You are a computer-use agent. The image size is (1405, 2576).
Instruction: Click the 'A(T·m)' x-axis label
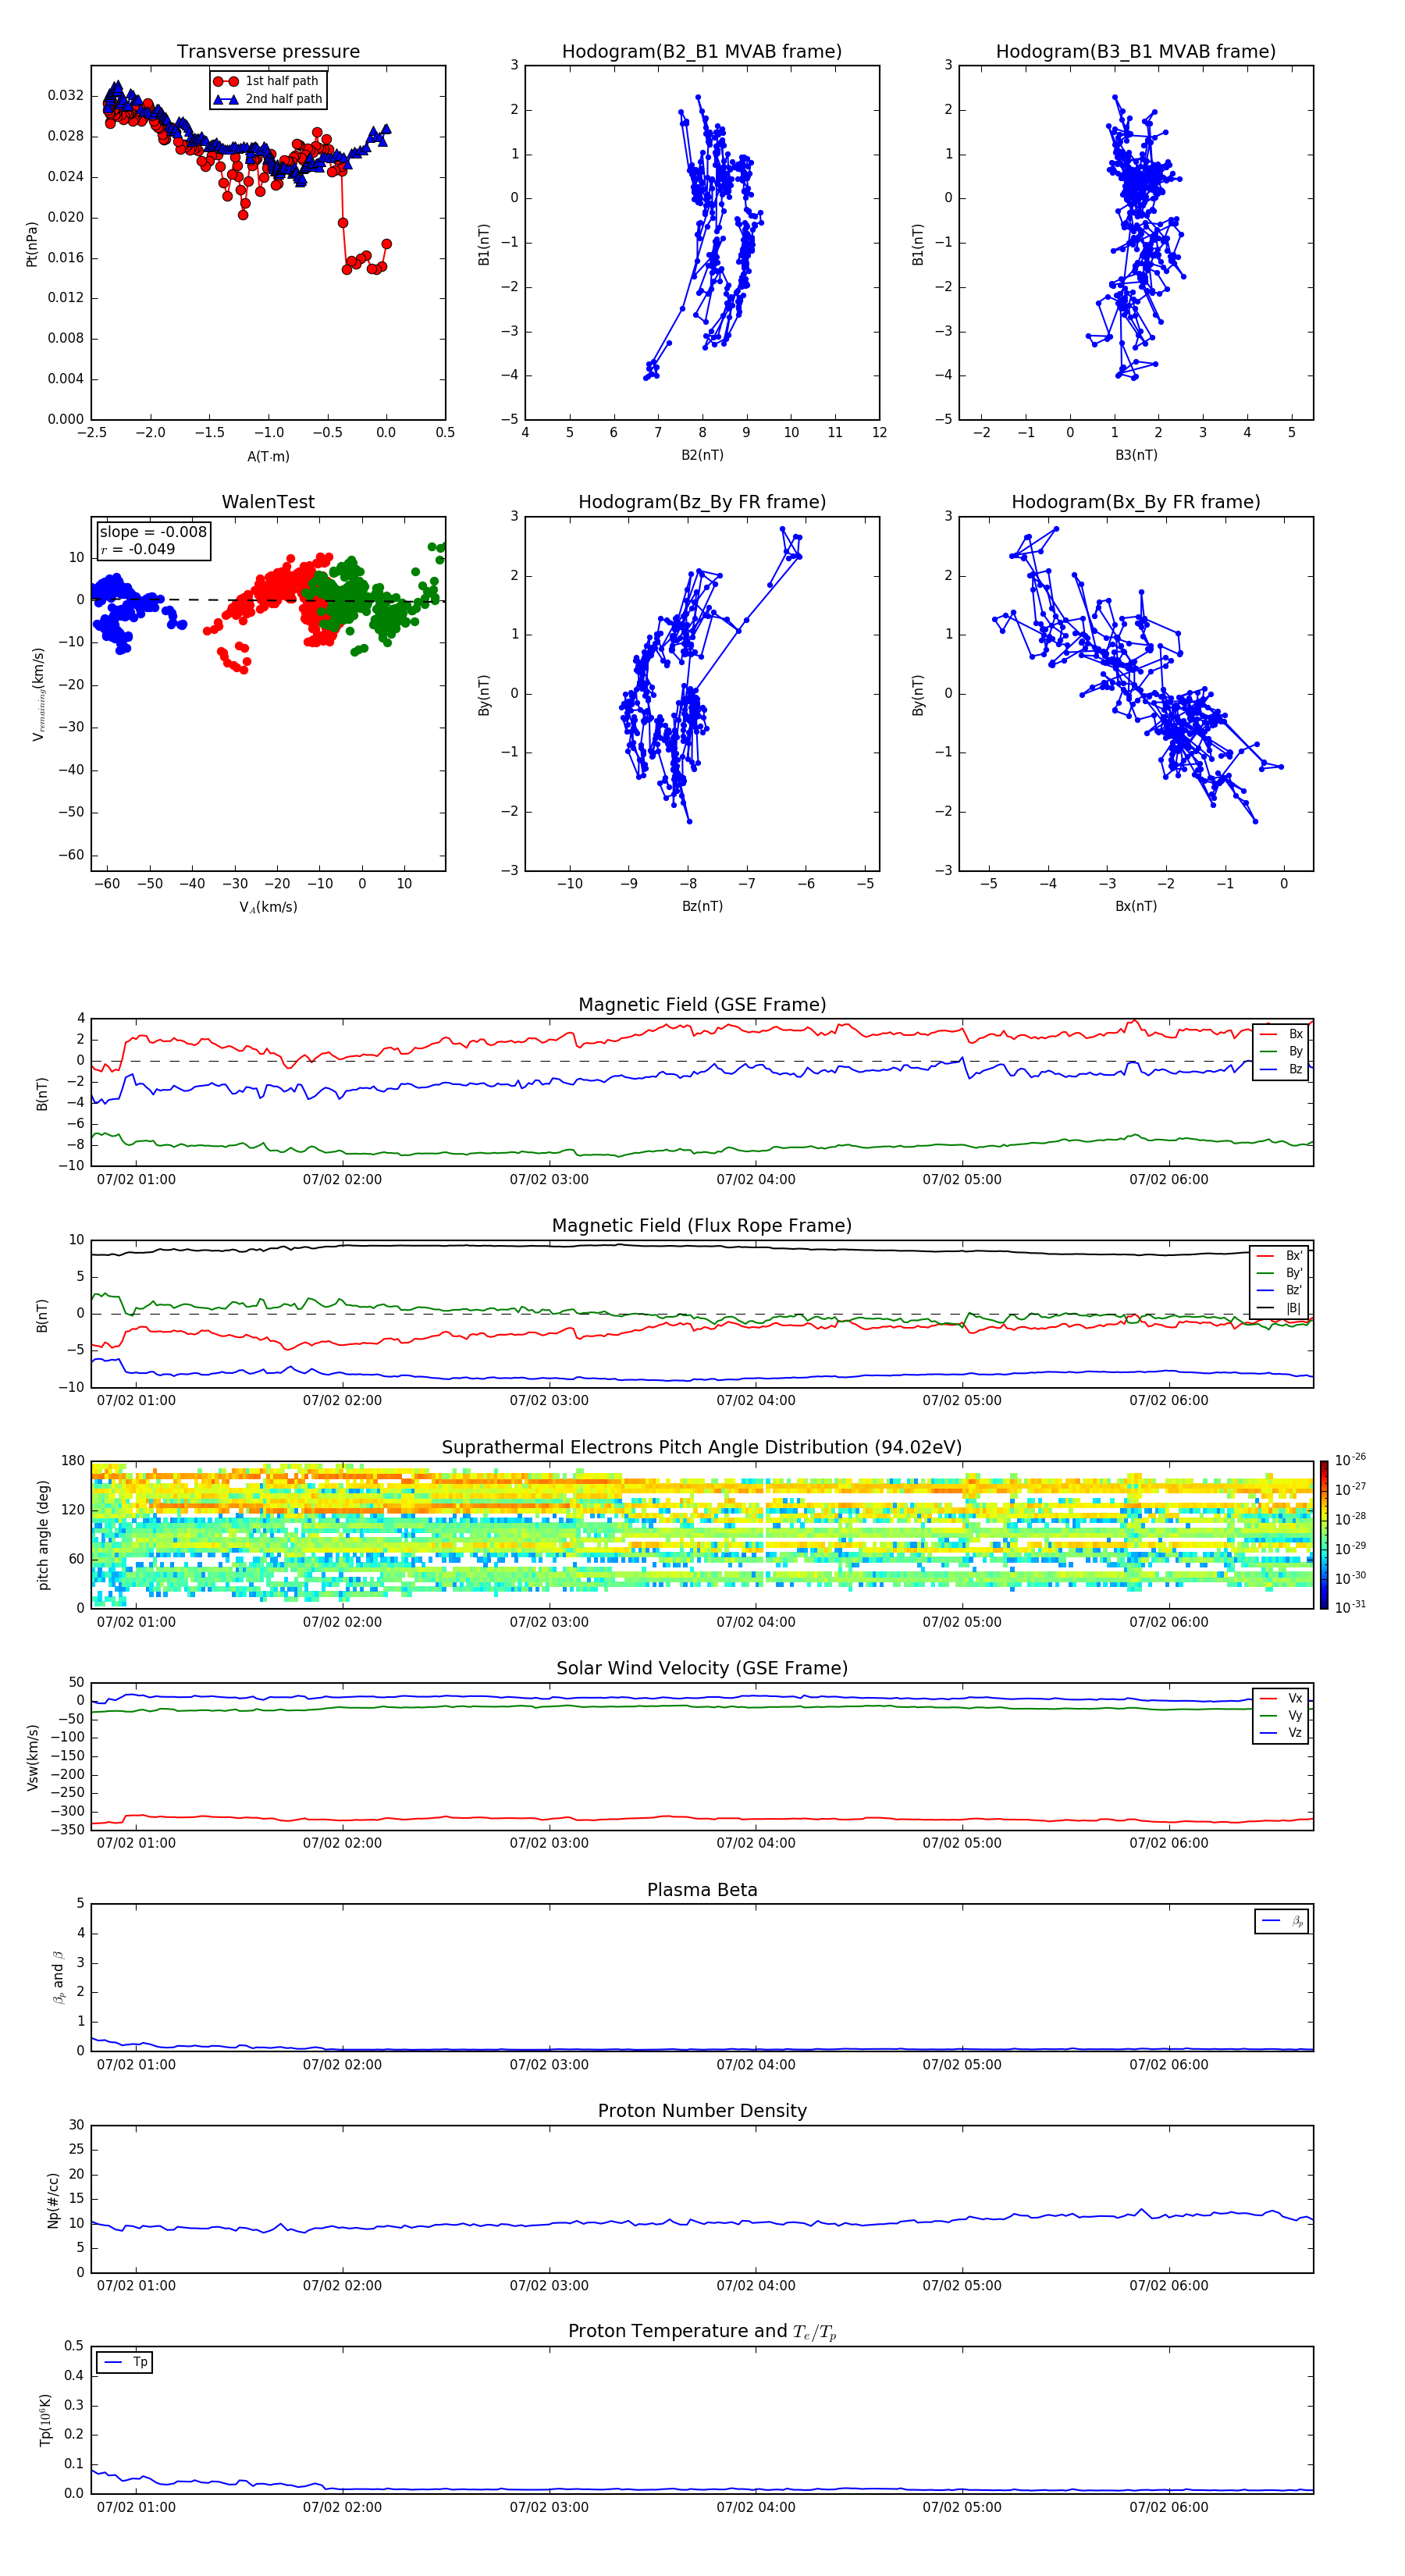268,456
